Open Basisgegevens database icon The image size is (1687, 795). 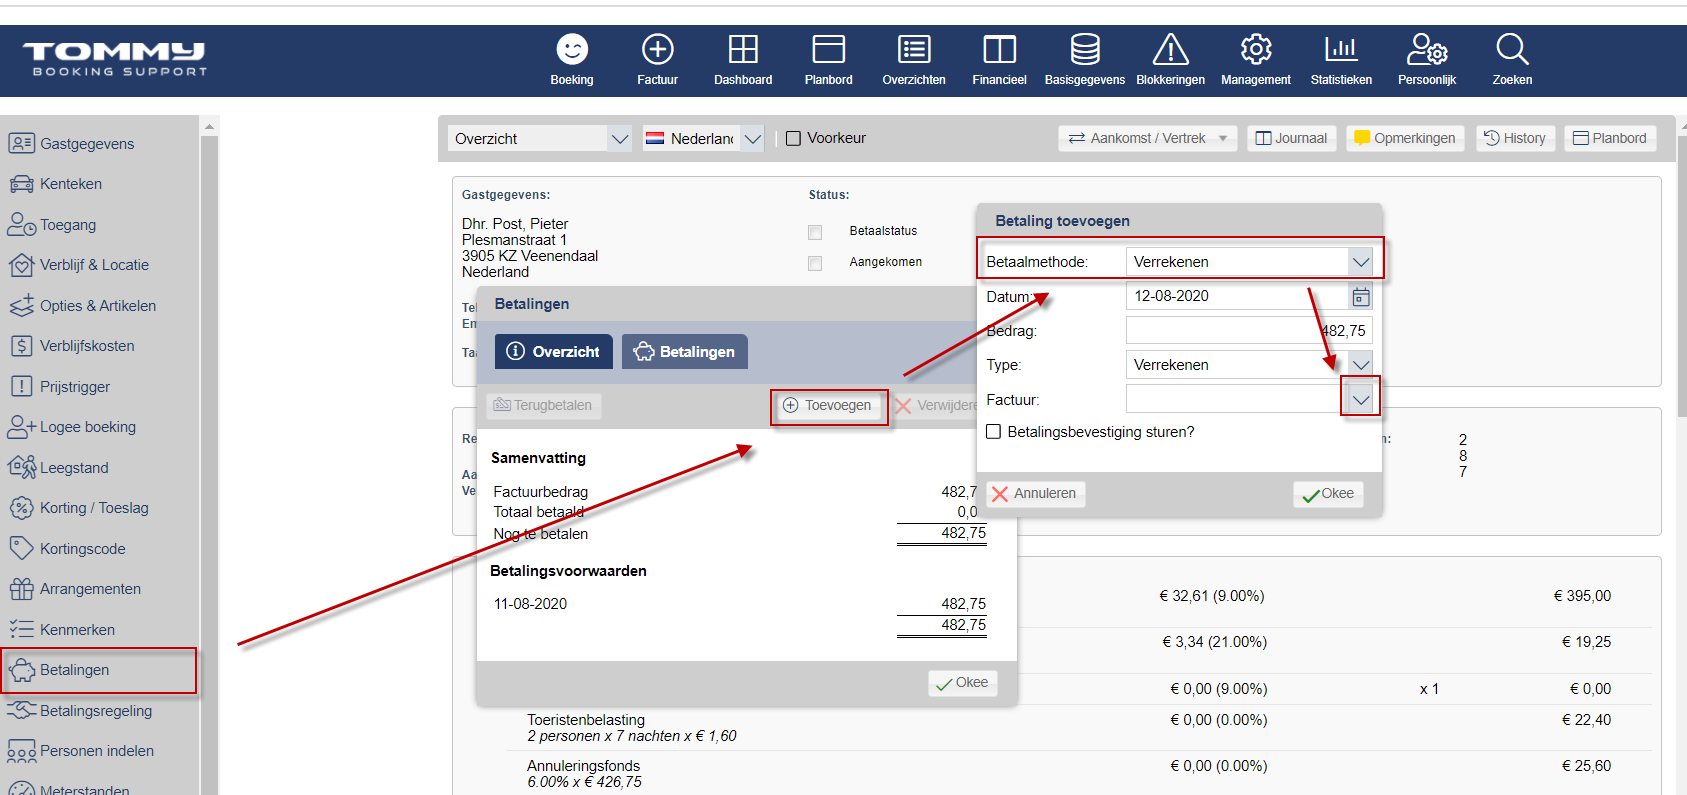tap(1085, 49)
